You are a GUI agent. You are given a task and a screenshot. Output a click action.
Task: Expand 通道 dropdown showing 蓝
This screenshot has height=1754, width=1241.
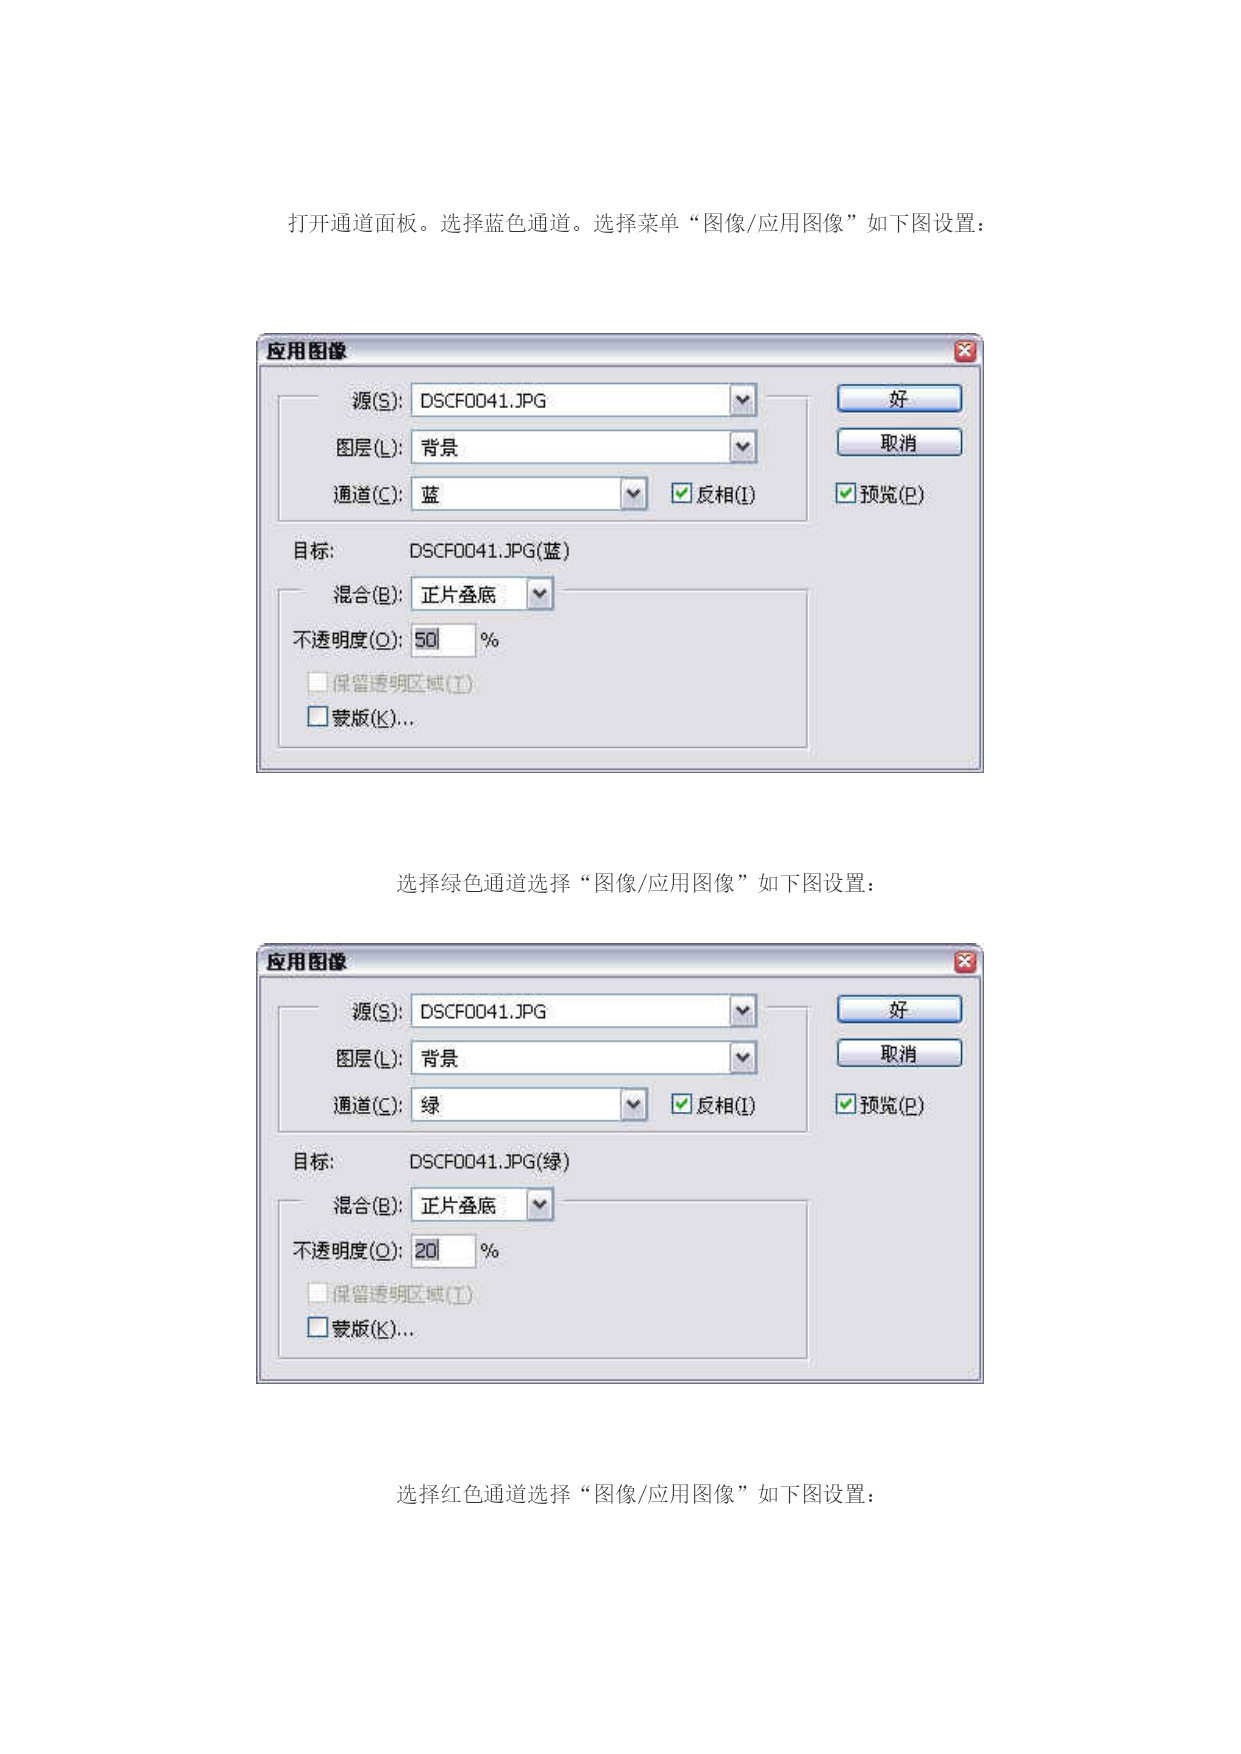tap(633, 493)
